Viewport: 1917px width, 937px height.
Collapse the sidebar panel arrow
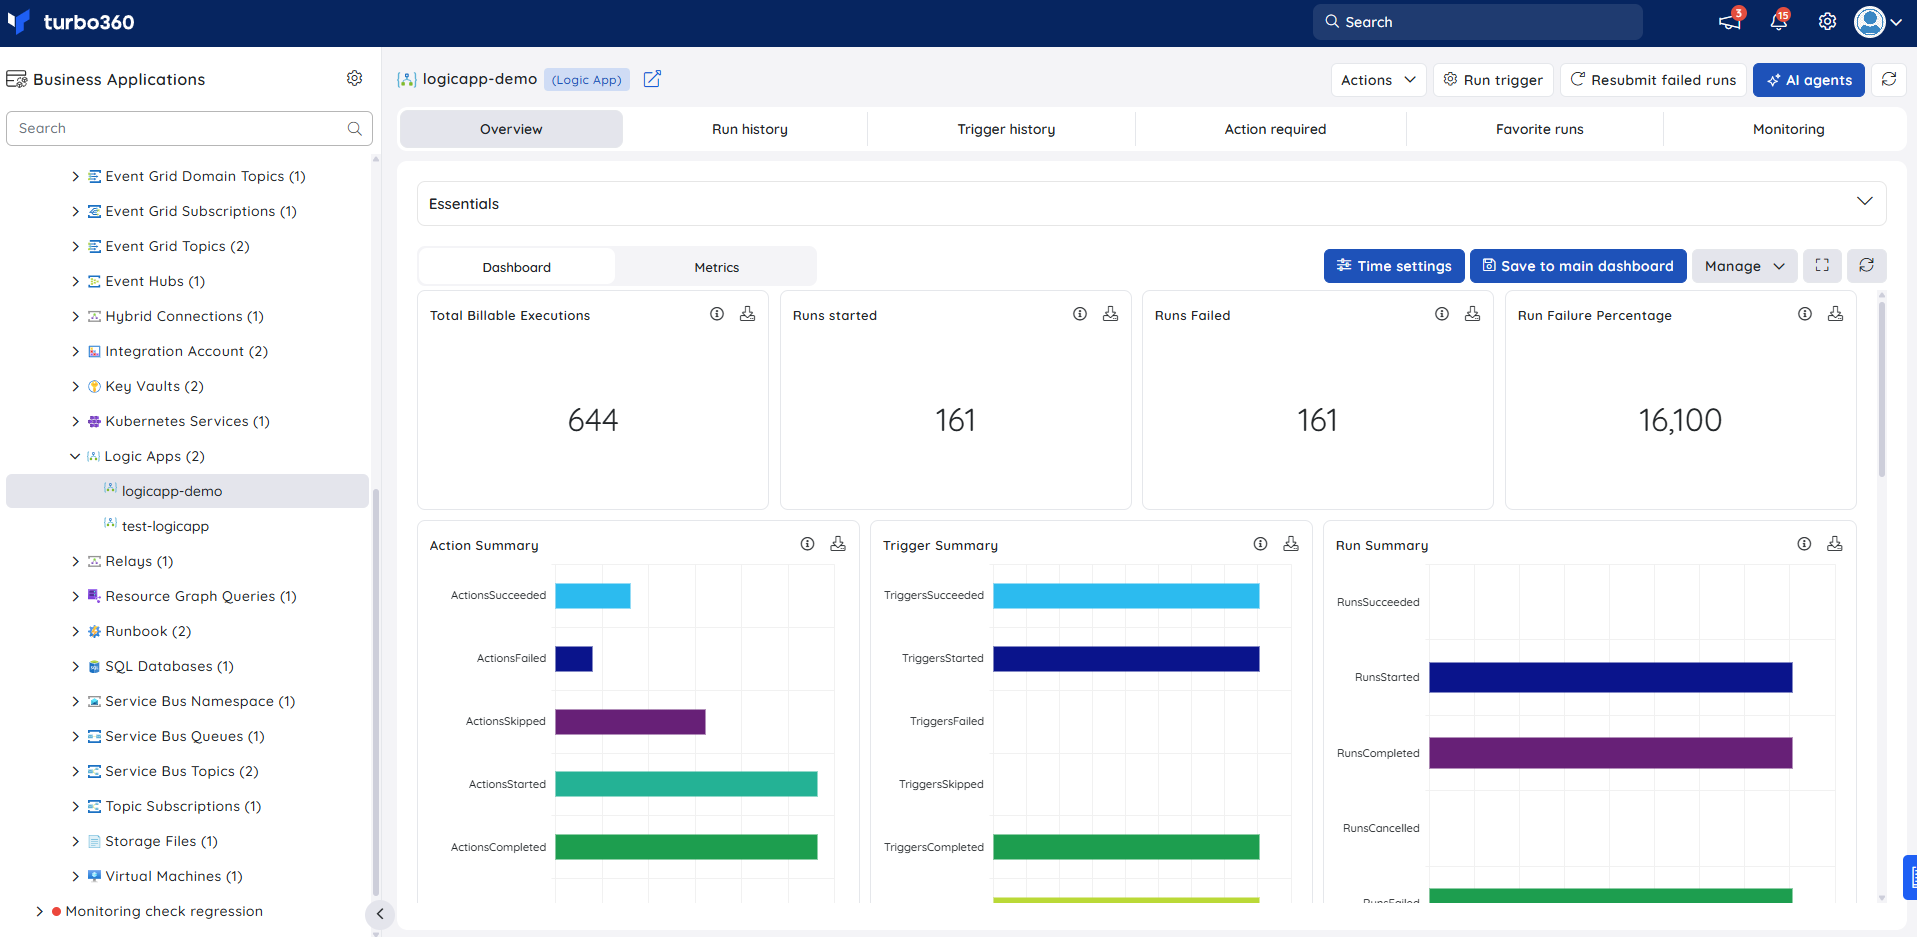coord(380,913)
